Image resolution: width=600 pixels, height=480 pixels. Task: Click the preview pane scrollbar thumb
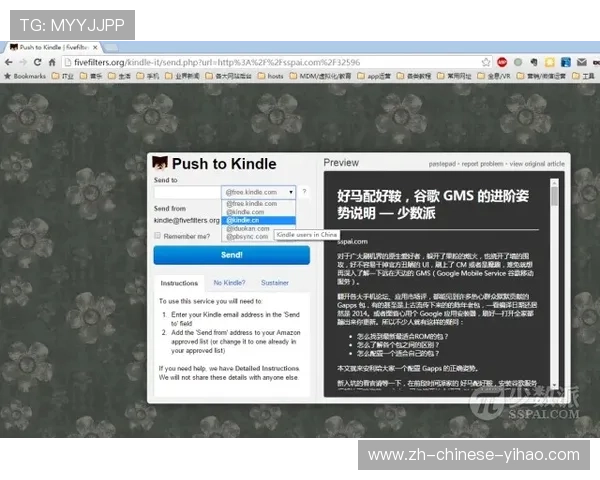[x=554, y=197]
